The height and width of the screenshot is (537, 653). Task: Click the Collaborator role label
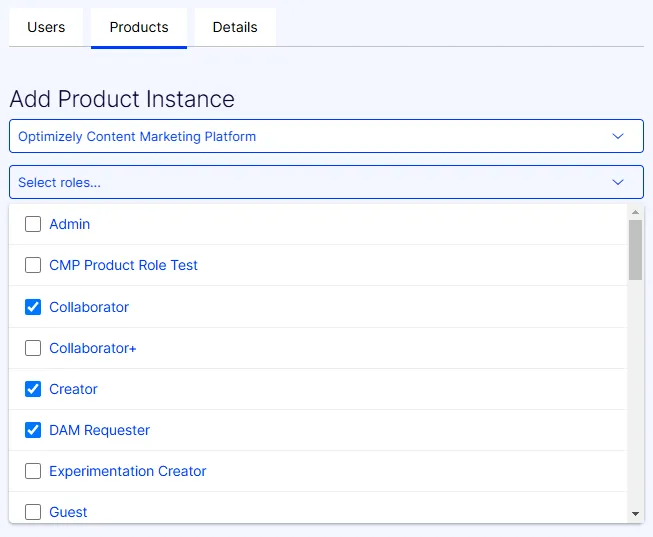tap(89, 307)
